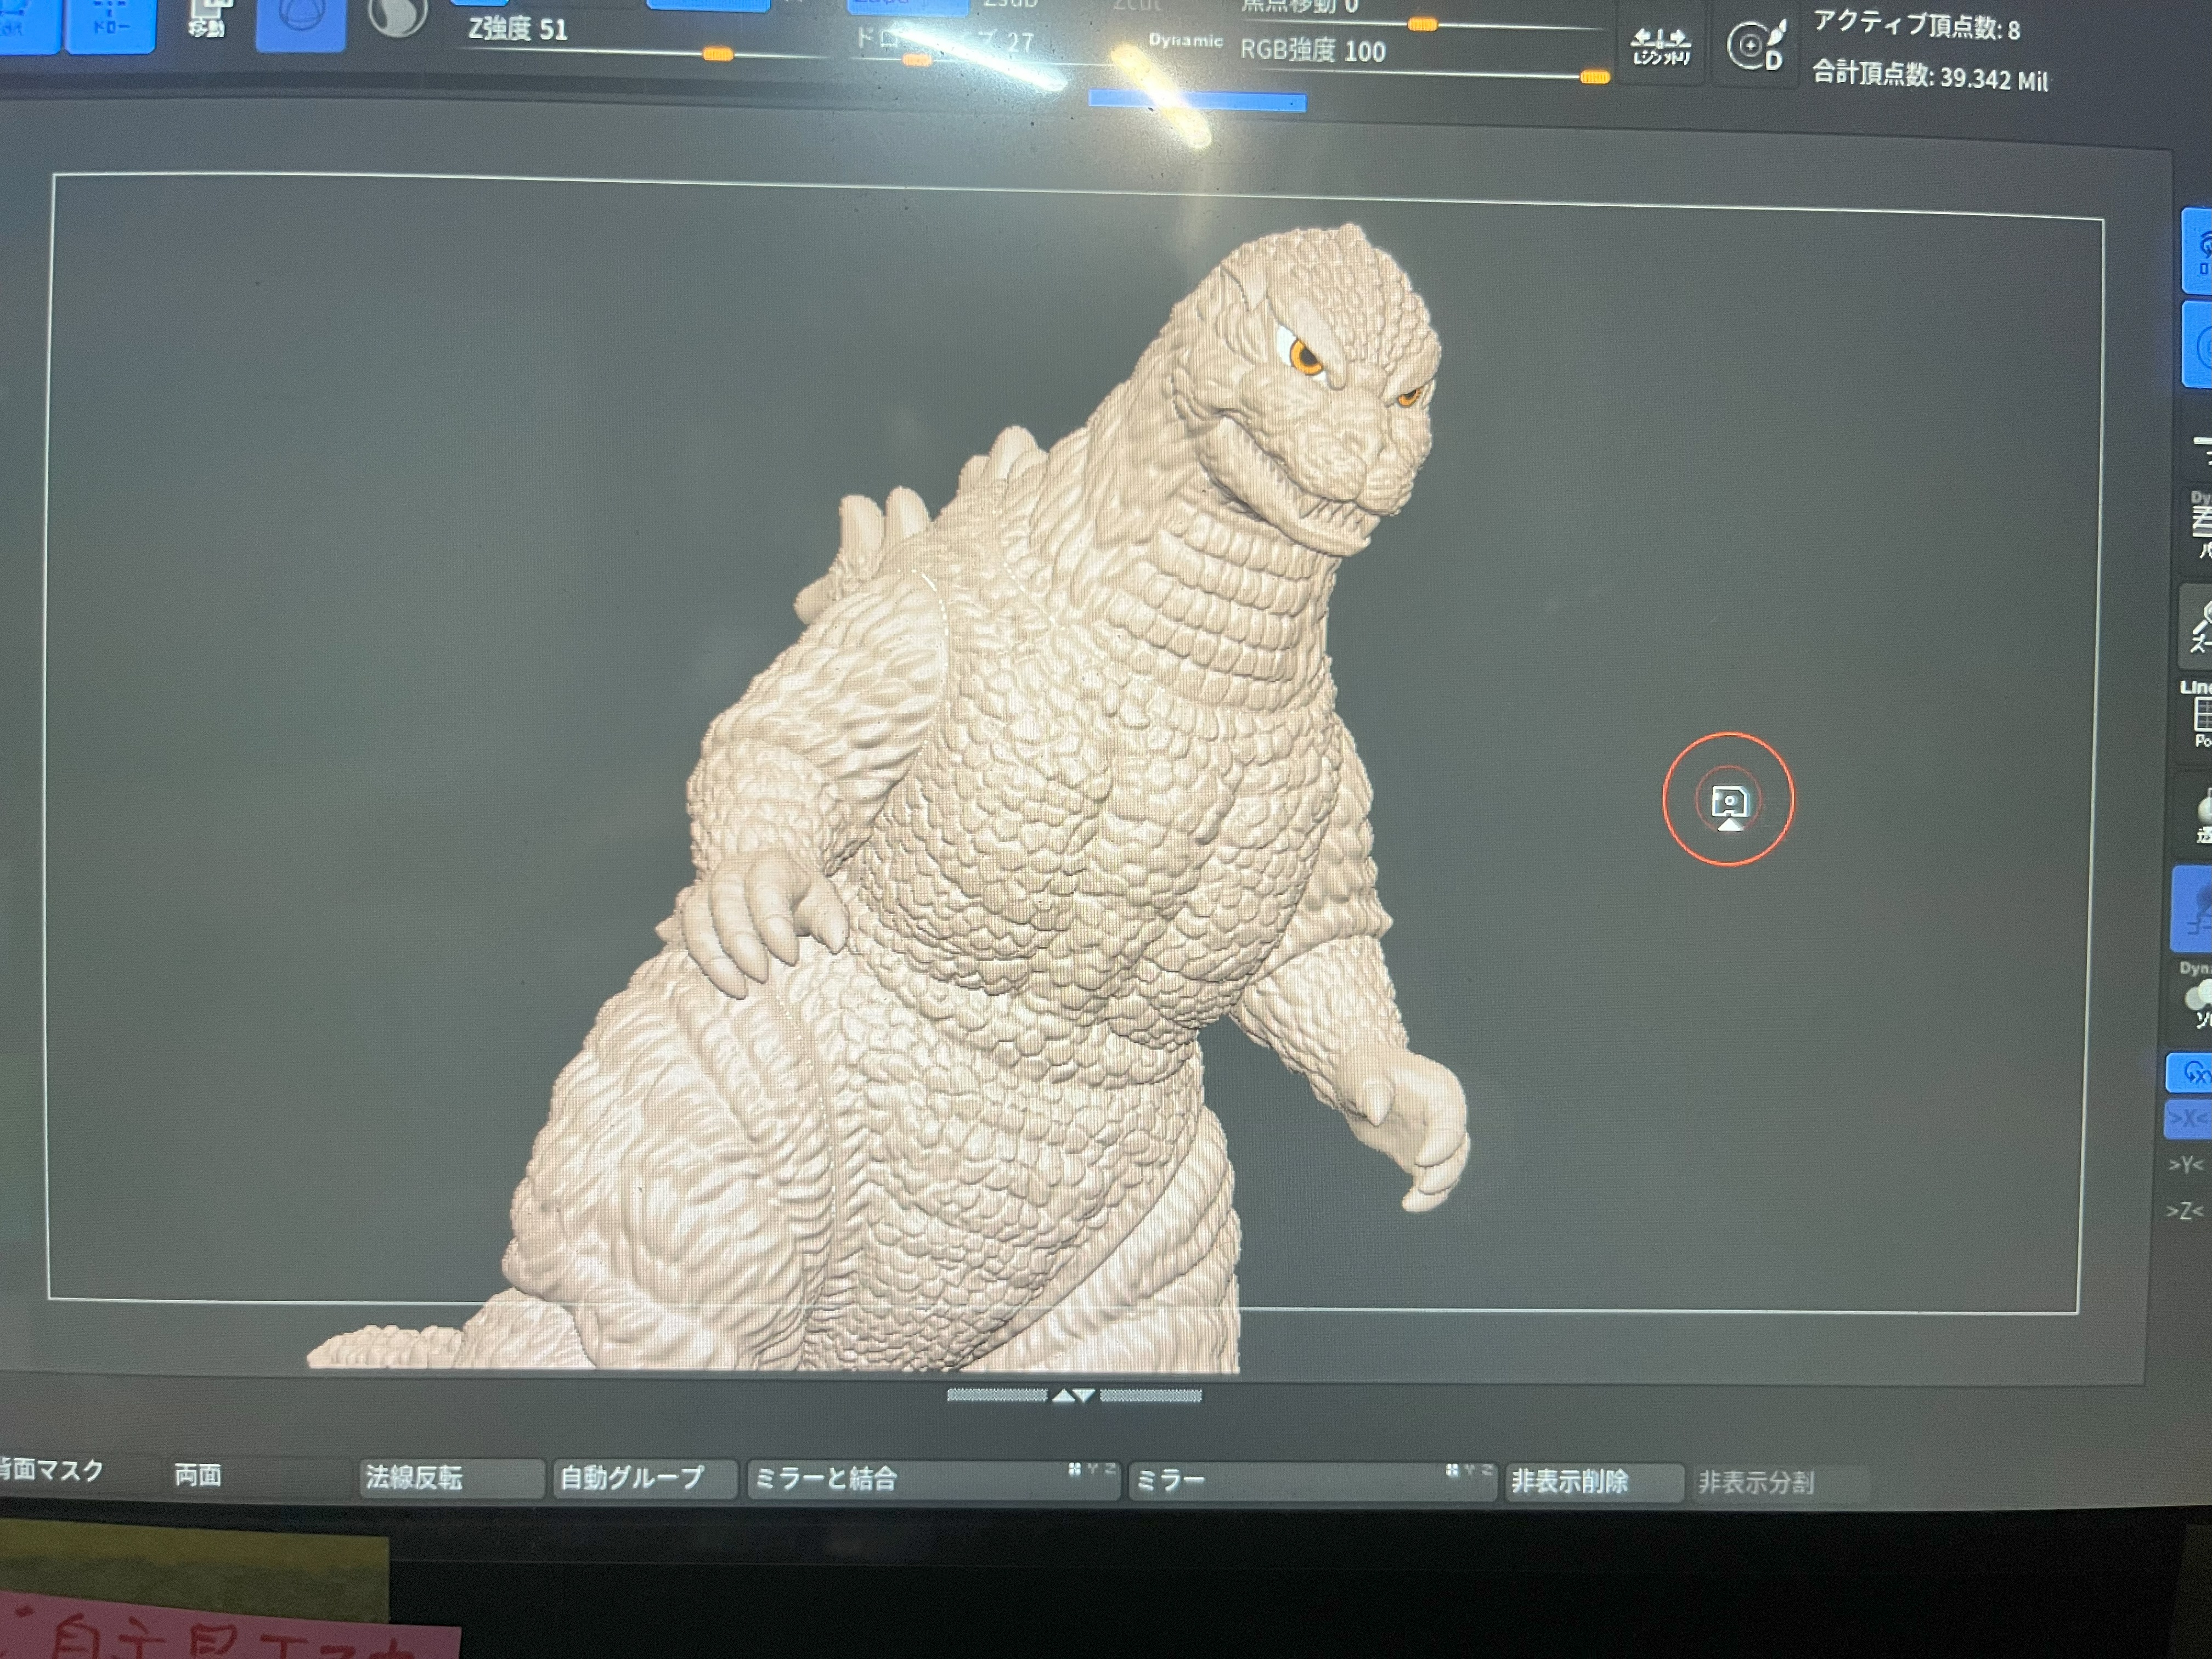Screen dimensions: 2212x1659
Task: Click the blue ghost (ゴースト) icon
Action: (x=2192, y=908)
